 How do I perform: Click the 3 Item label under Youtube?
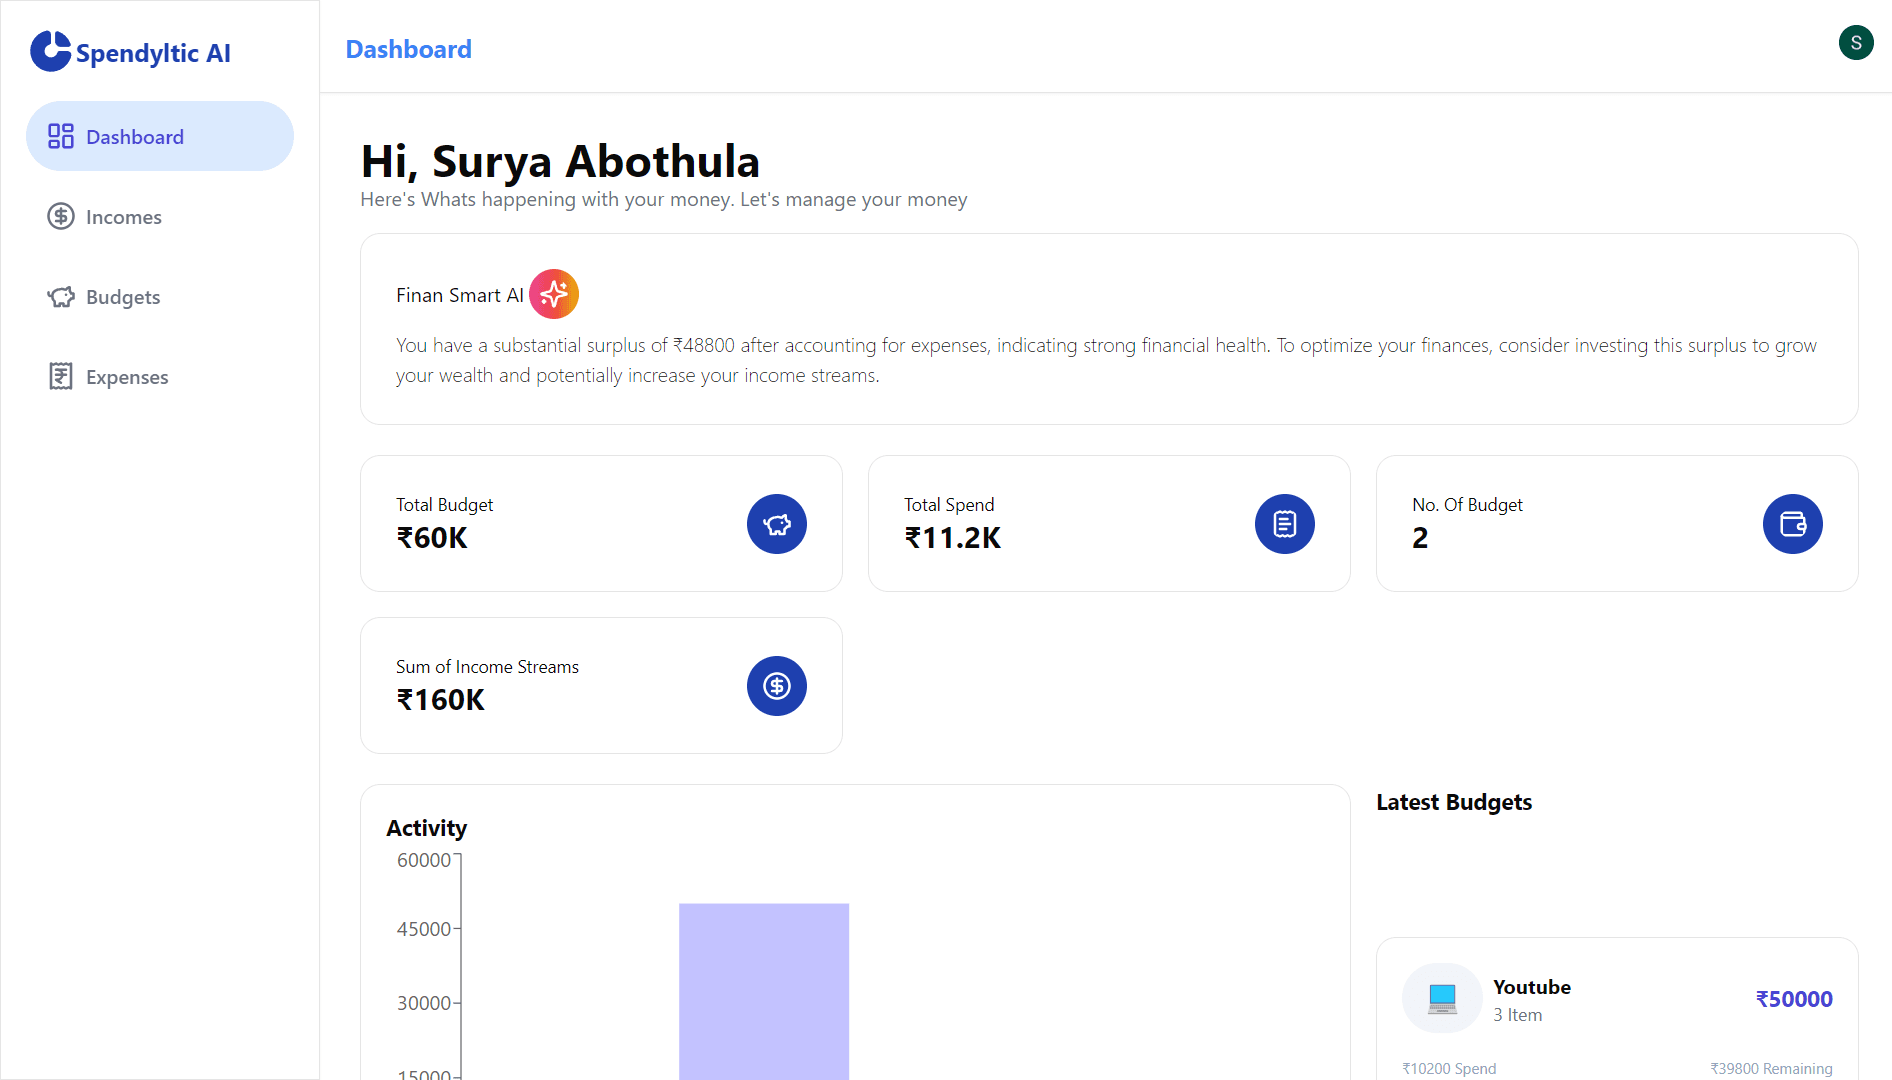1517,1015
